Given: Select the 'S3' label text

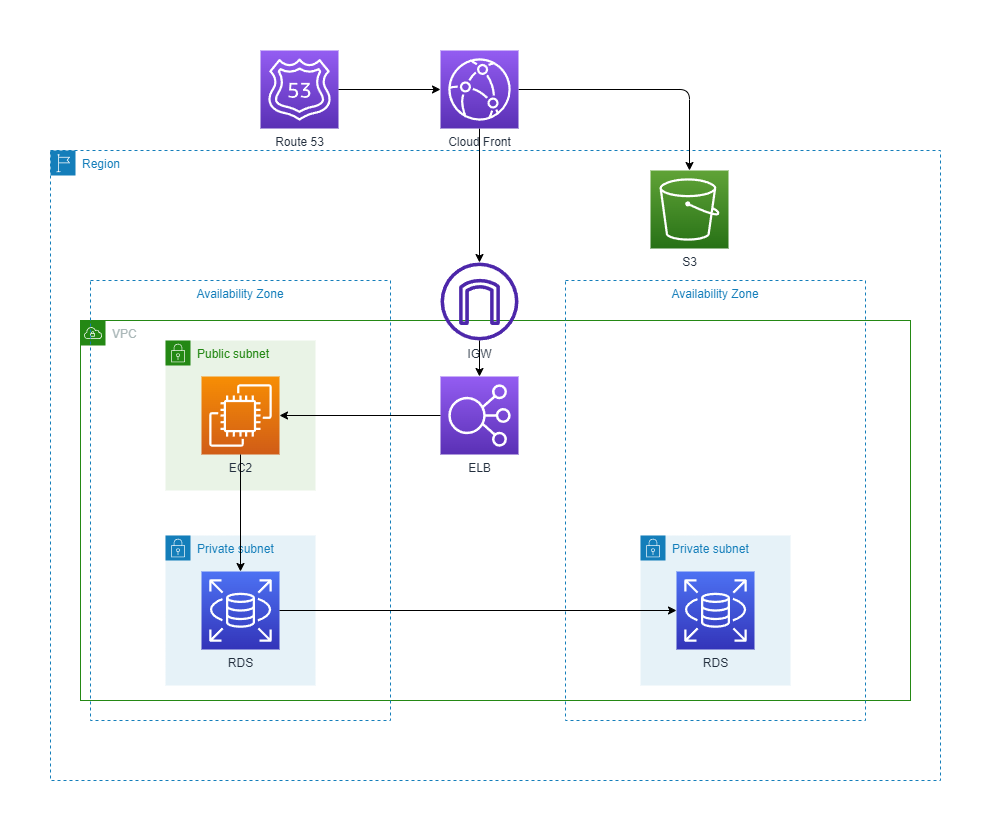Looking at the screenshot, I should (690, 262).
